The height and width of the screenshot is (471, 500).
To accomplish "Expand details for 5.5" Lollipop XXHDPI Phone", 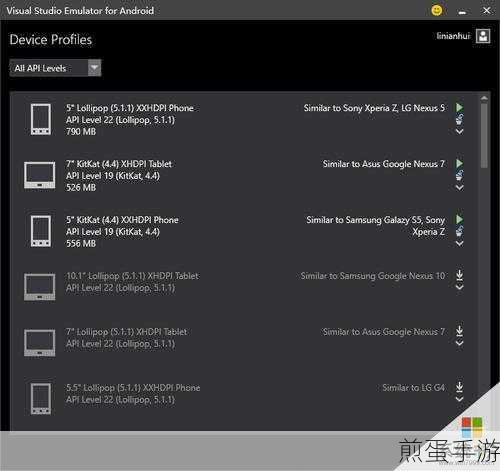I will pyautogui.click(x=459, y=399).
